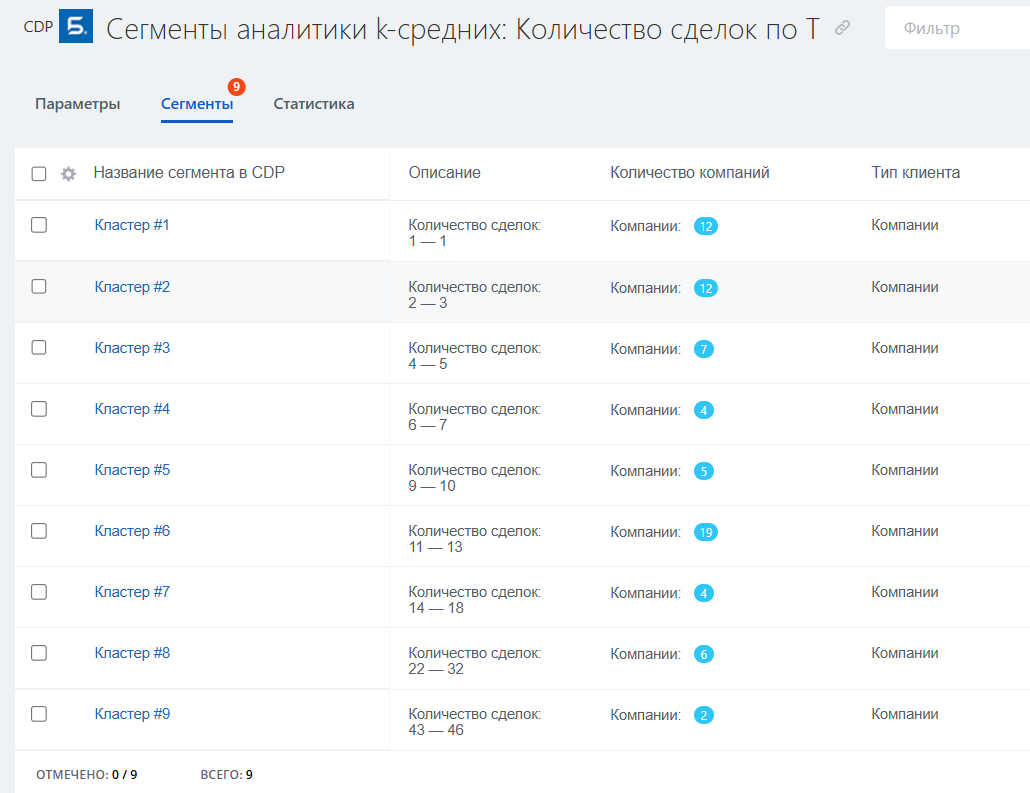
Task: Click description Количество сделок: 14 — 18
Action: (475, 600)
